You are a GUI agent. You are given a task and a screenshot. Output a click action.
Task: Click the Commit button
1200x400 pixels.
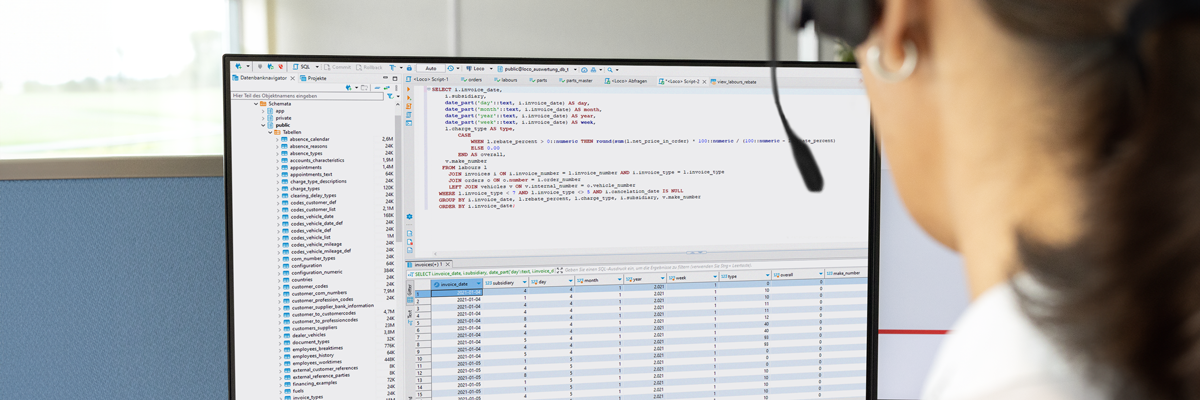(x=340, y=67)
